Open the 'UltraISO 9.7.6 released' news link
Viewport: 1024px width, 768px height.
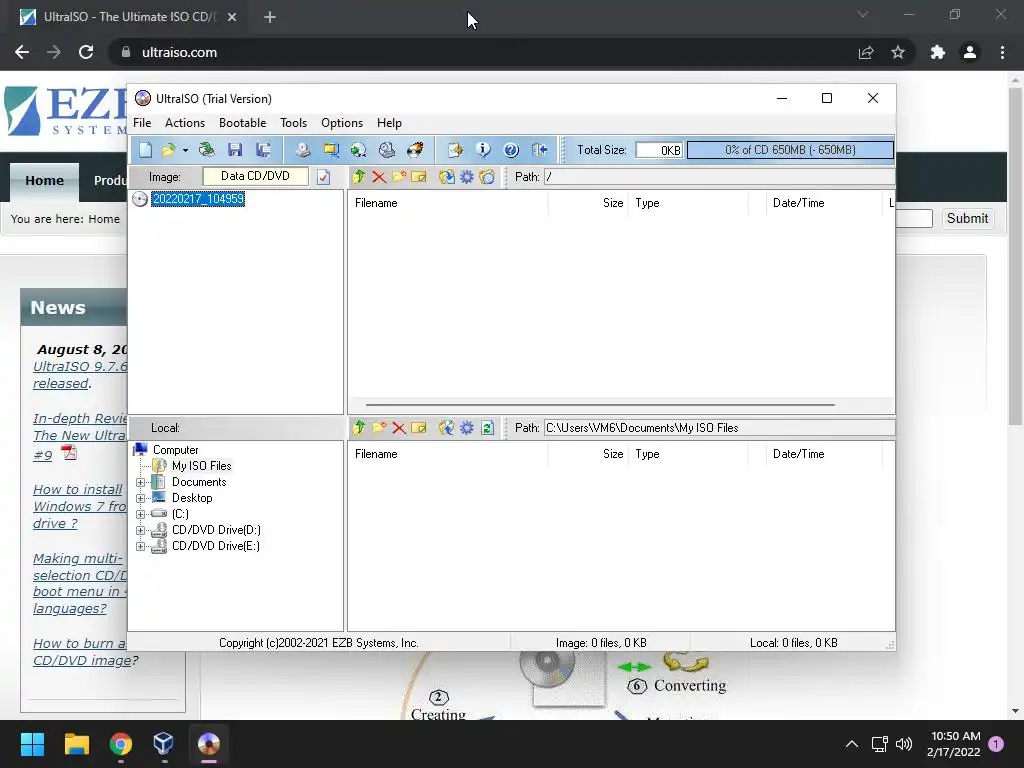click(x=80, y=375)
